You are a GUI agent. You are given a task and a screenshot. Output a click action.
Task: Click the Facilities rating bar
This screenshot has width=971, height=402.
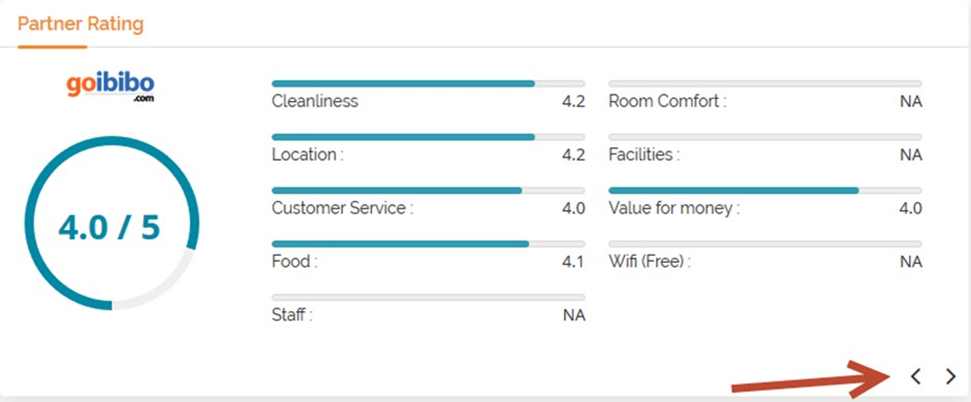click(x=765, y=137)
